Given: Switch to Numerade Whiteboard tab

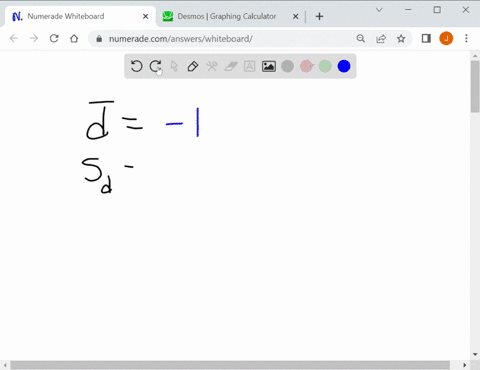Looking at the screenshot, I should [x=80, y=16].
